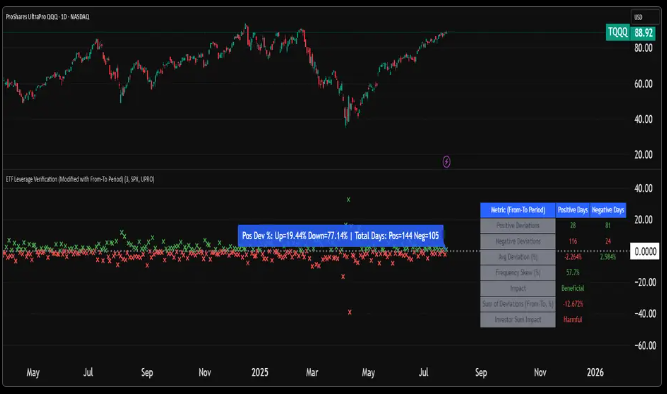The height and width of the screenshot is (394, 667).
Task: Click the 2025 time axis label
Action: point(259,372)
